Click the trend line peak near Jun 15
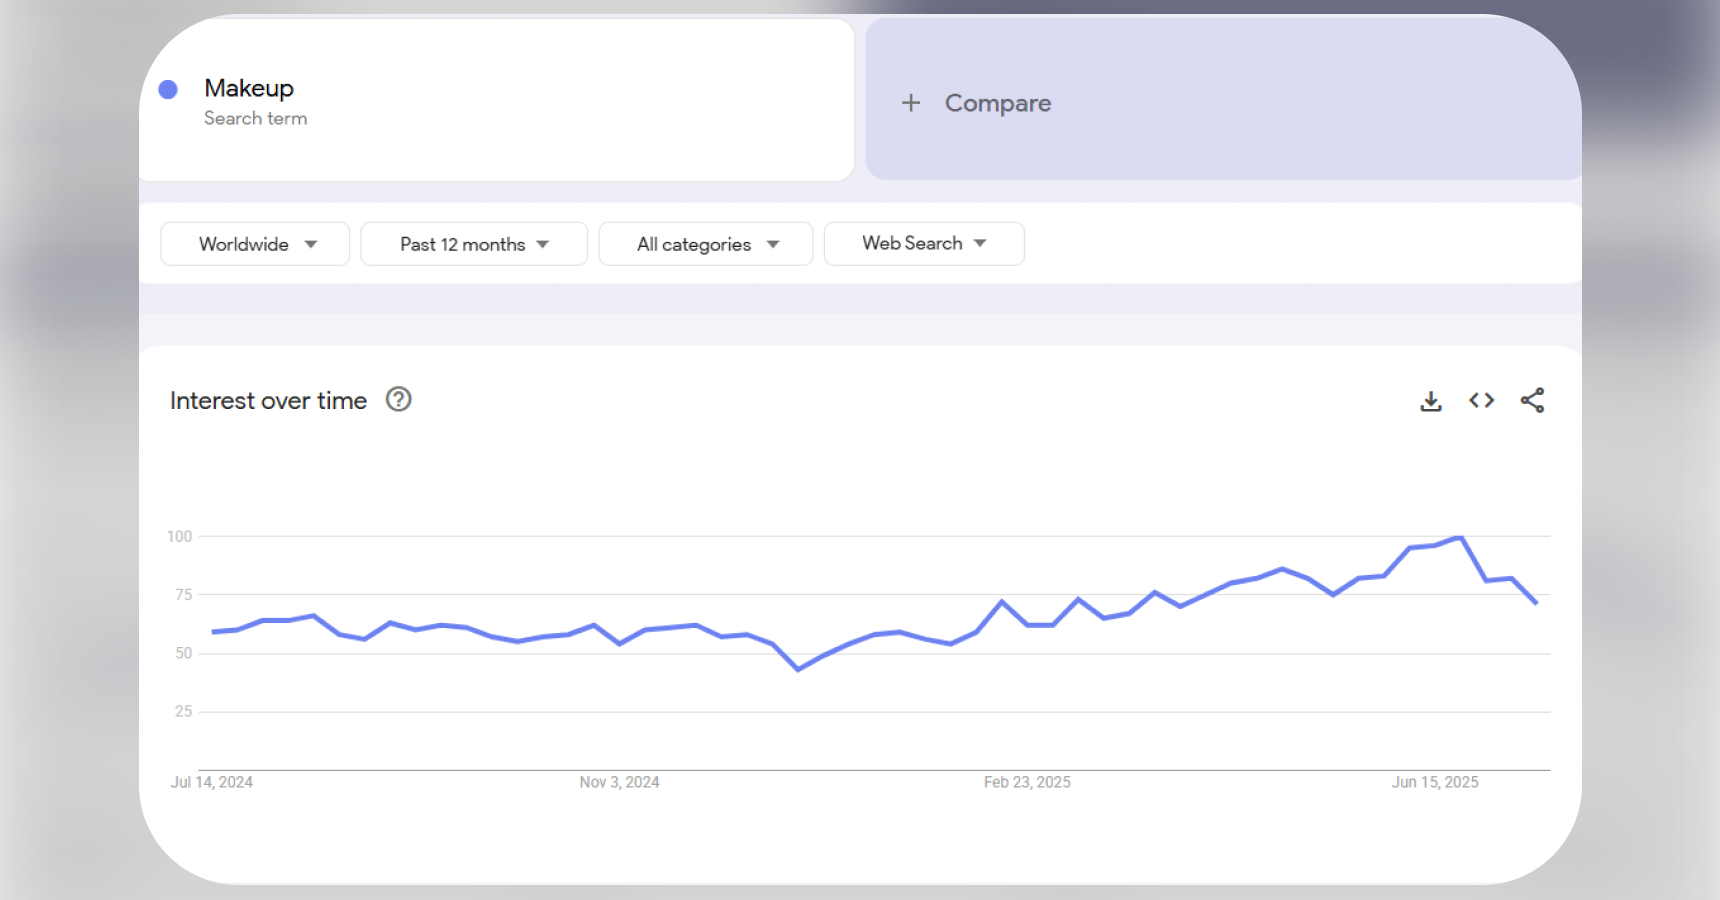This screenshot has height=900, width=1720. pyautogui.click(x=1460, y=538)
